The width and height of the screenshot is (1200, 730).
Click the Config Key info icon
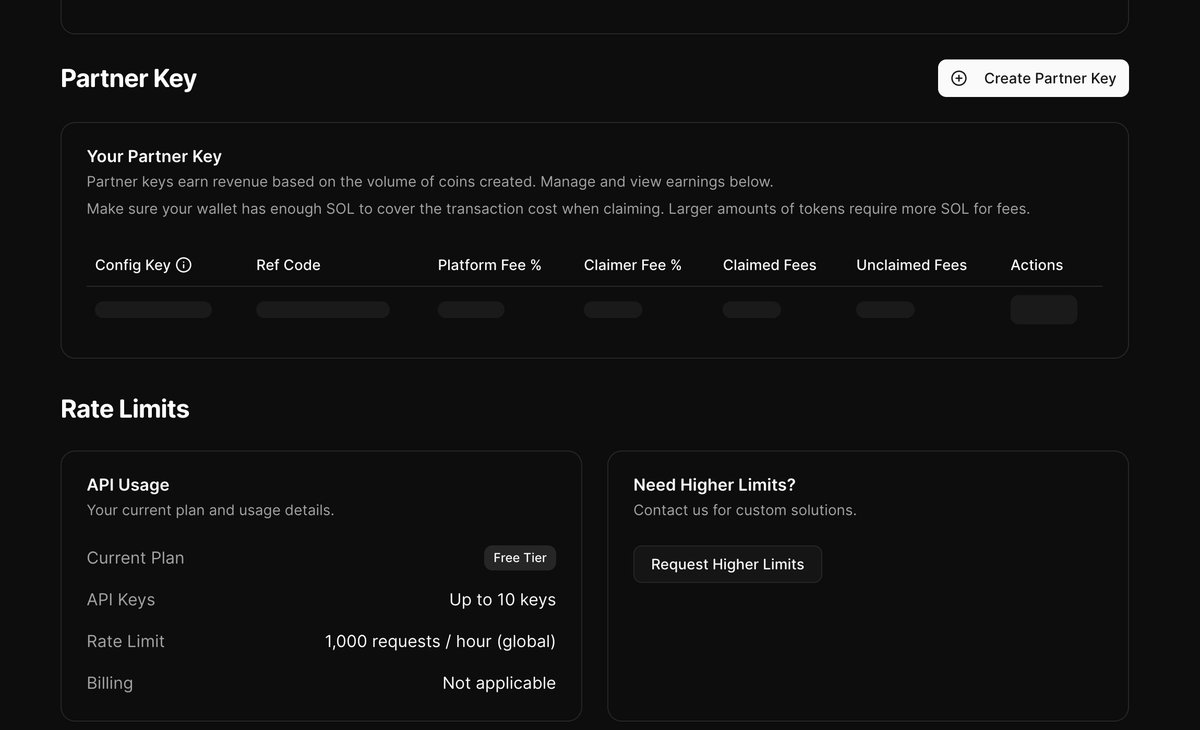coord(184,264)
